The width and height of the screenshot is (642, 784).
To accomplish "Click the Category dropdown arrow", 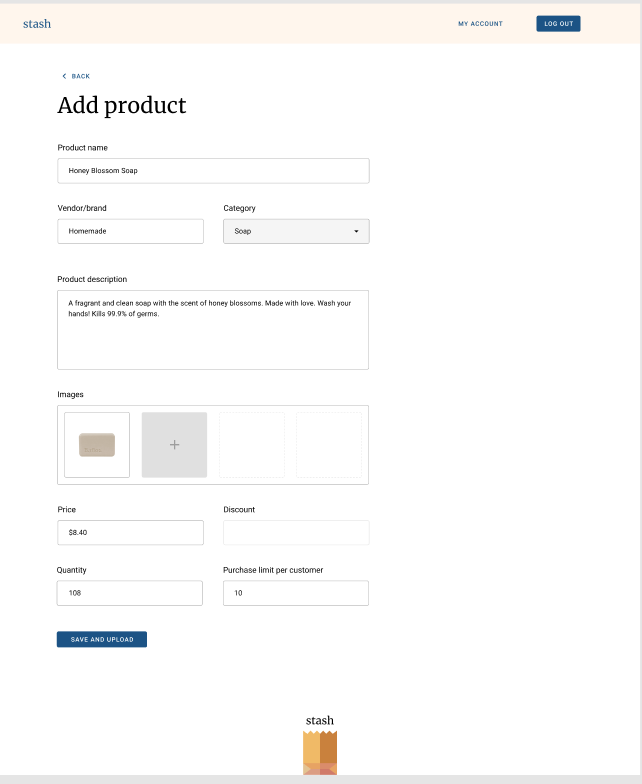I will pos(356,231).
